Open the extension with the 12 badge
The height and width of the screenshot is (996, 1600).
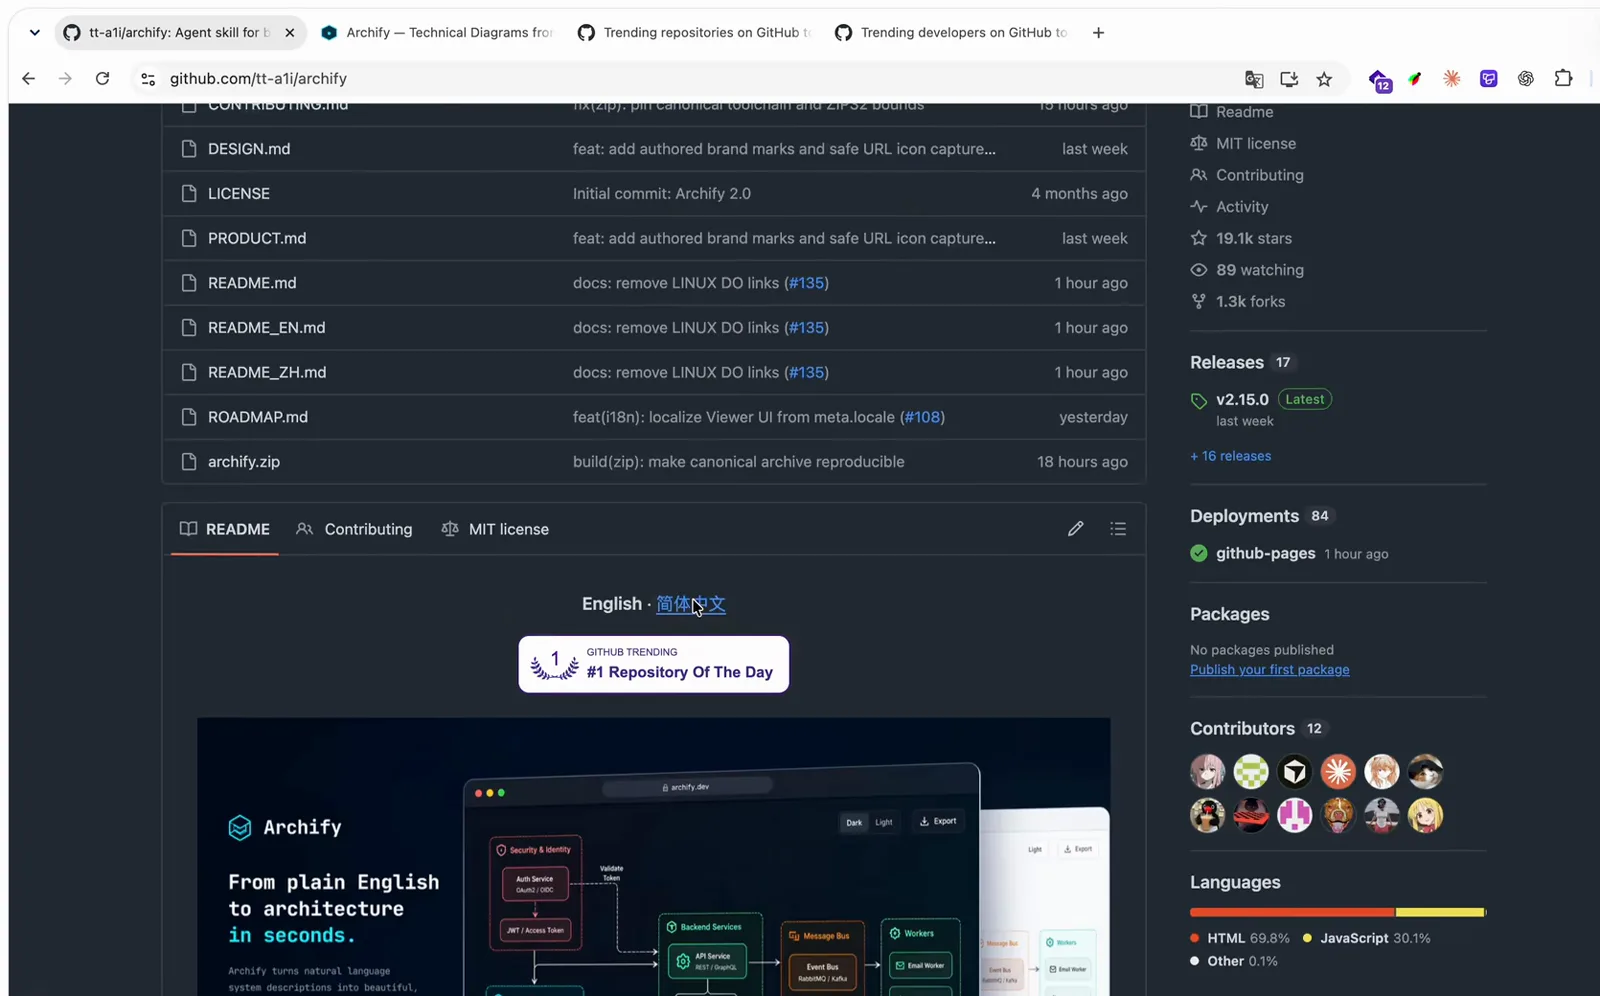tap(1380, 80)
